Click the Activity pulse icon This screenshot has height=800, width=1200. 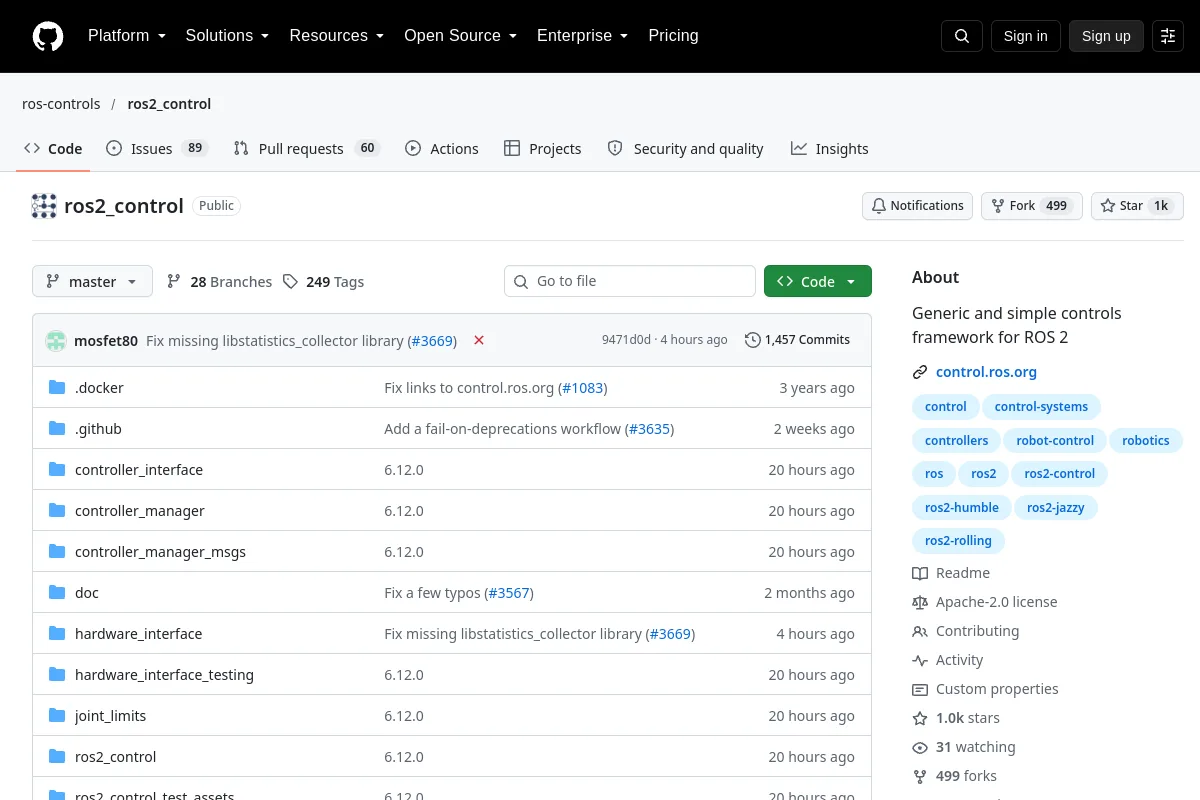pyautogui.click(x=920, y=660)
